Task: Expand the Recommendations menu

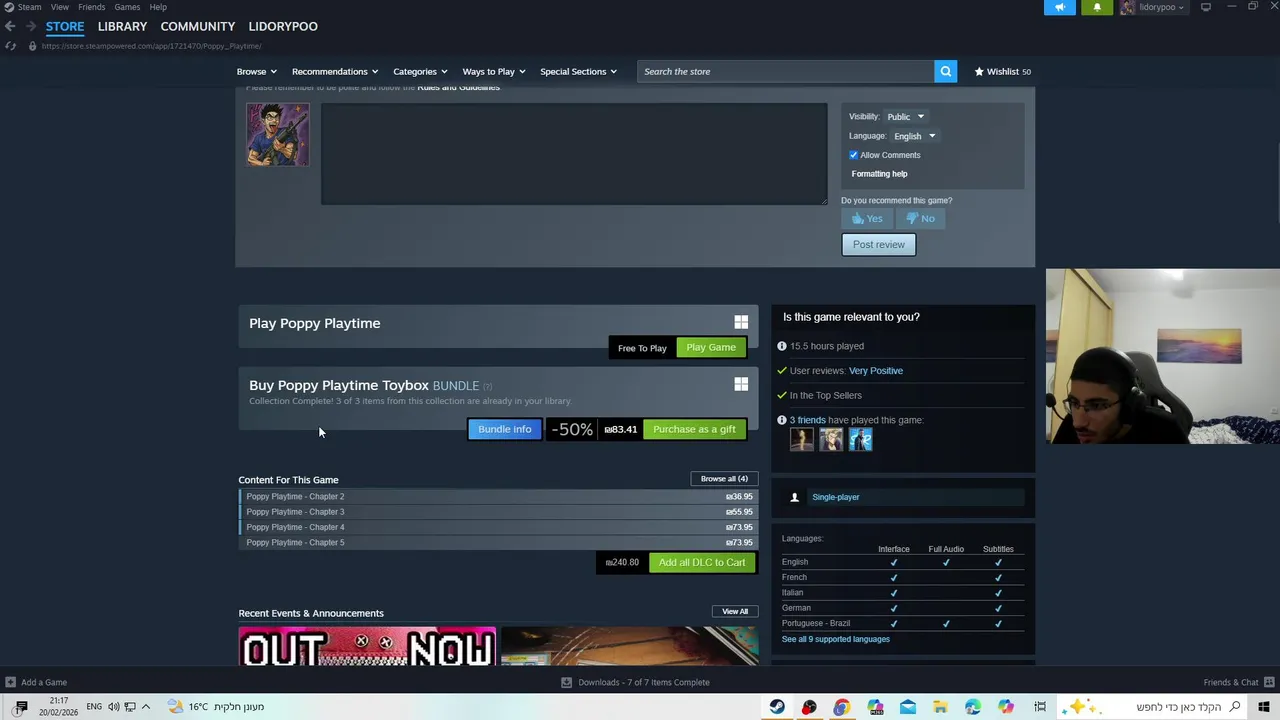Action: [x=335, y=71]
